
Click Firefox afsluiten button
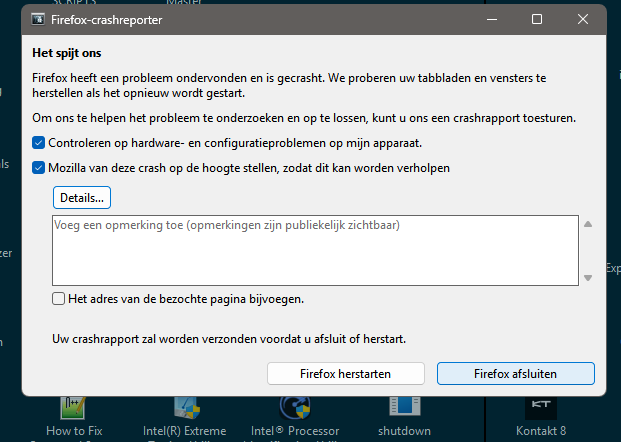click(x=516, y=373)
